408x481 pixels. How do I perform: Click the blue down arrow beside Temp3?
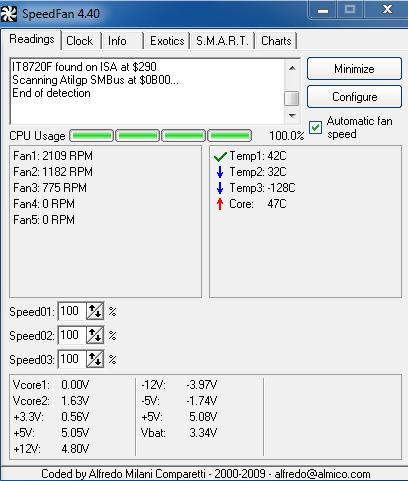220,188
